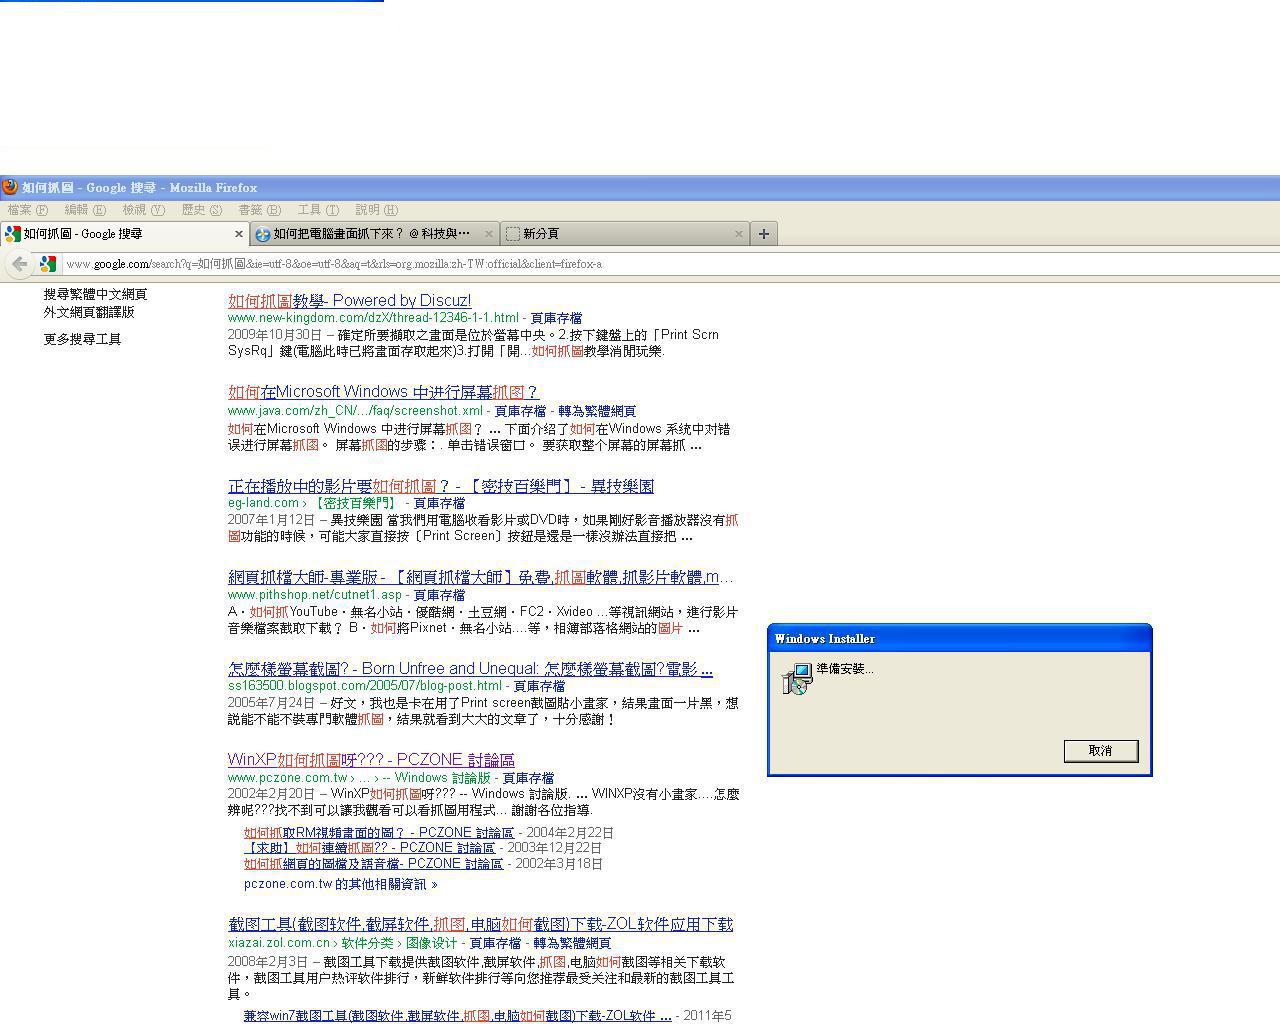Click the 2007年1月12日 date in the eg-land result

(x=271, y=520)
